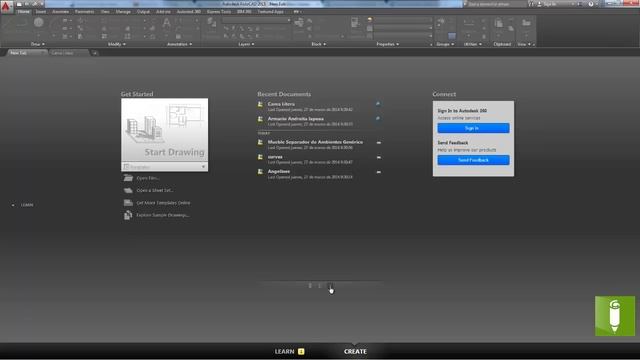The width and height of the screenshot is (640, 360).
Task: Click the Open a Sheet Set icon
Action: (128, 190)
